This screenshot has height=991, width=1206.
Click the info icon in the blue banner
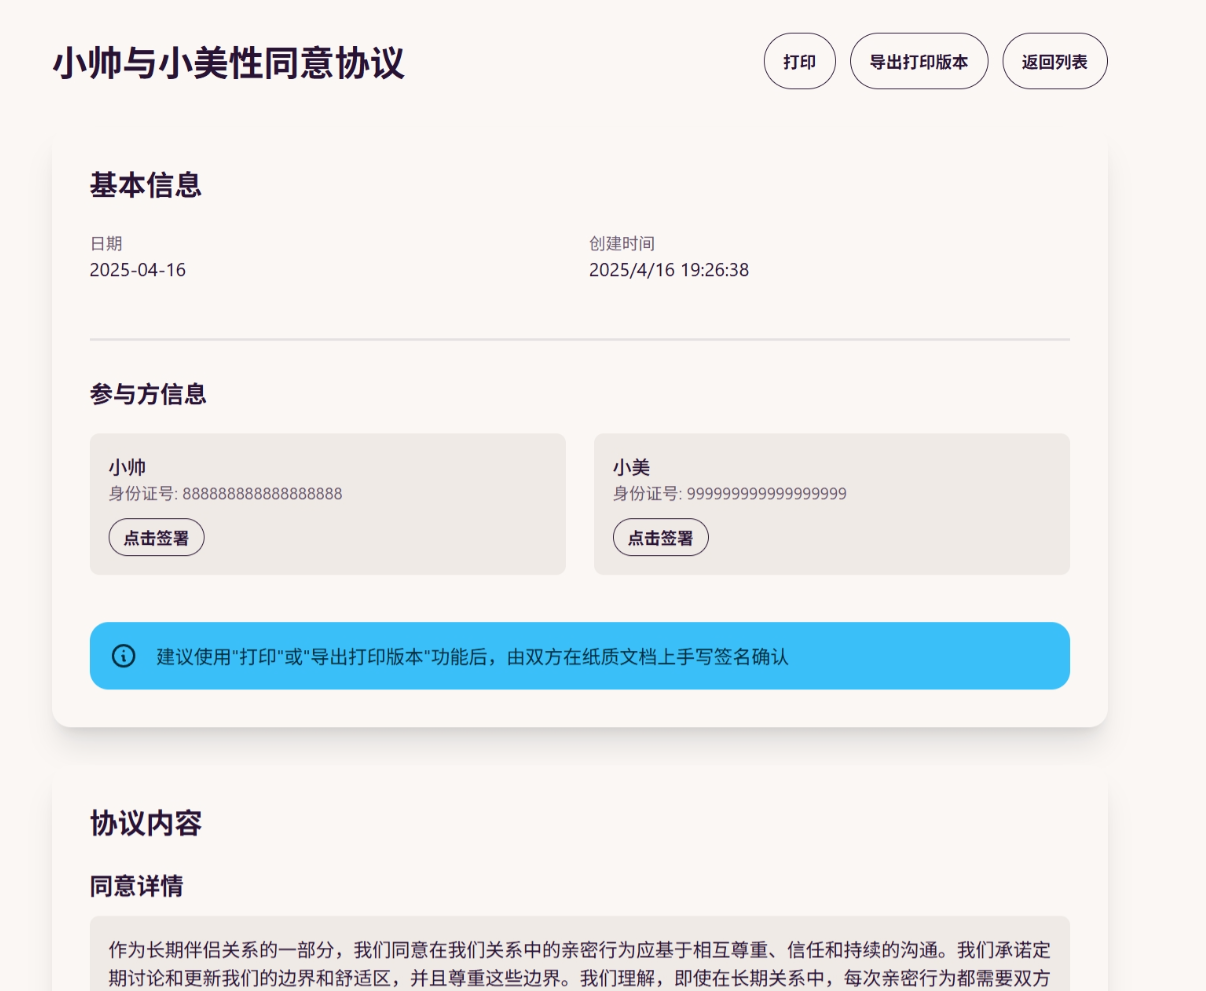pos(123,656)
